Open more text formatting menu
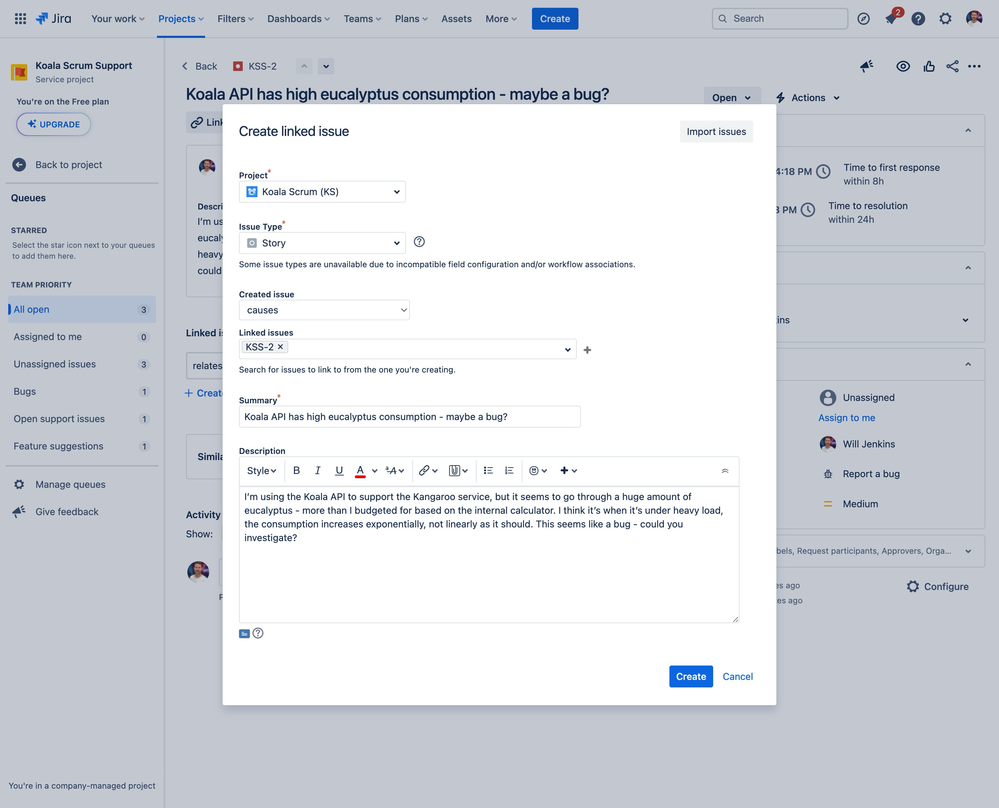The image size is (999, 808). 395,470
